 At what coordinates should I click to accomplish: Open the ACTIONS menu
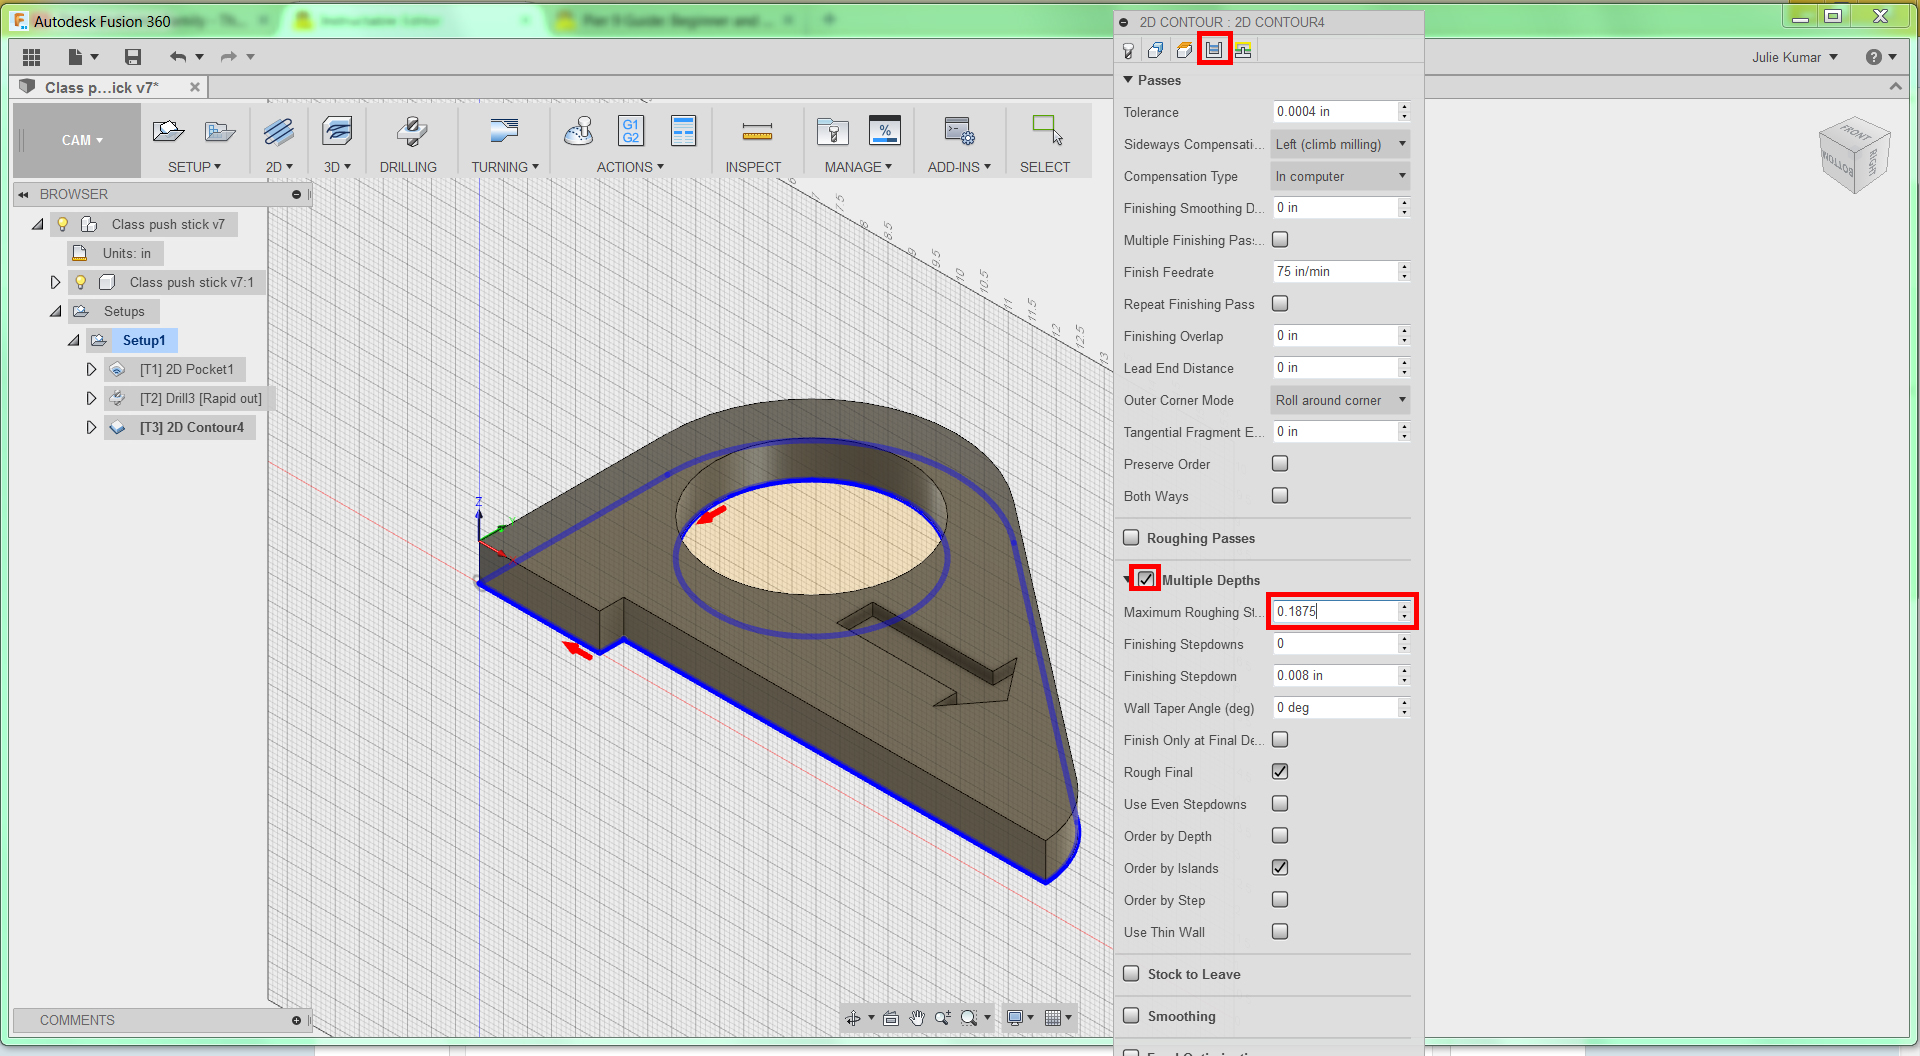(x=630, y=167)
